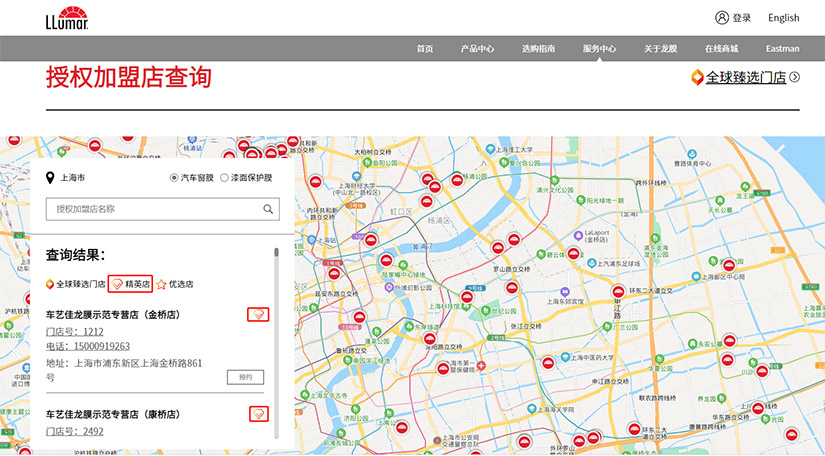
Task: Open the 产品中心 menu
Action: click(x=477, y=48)
